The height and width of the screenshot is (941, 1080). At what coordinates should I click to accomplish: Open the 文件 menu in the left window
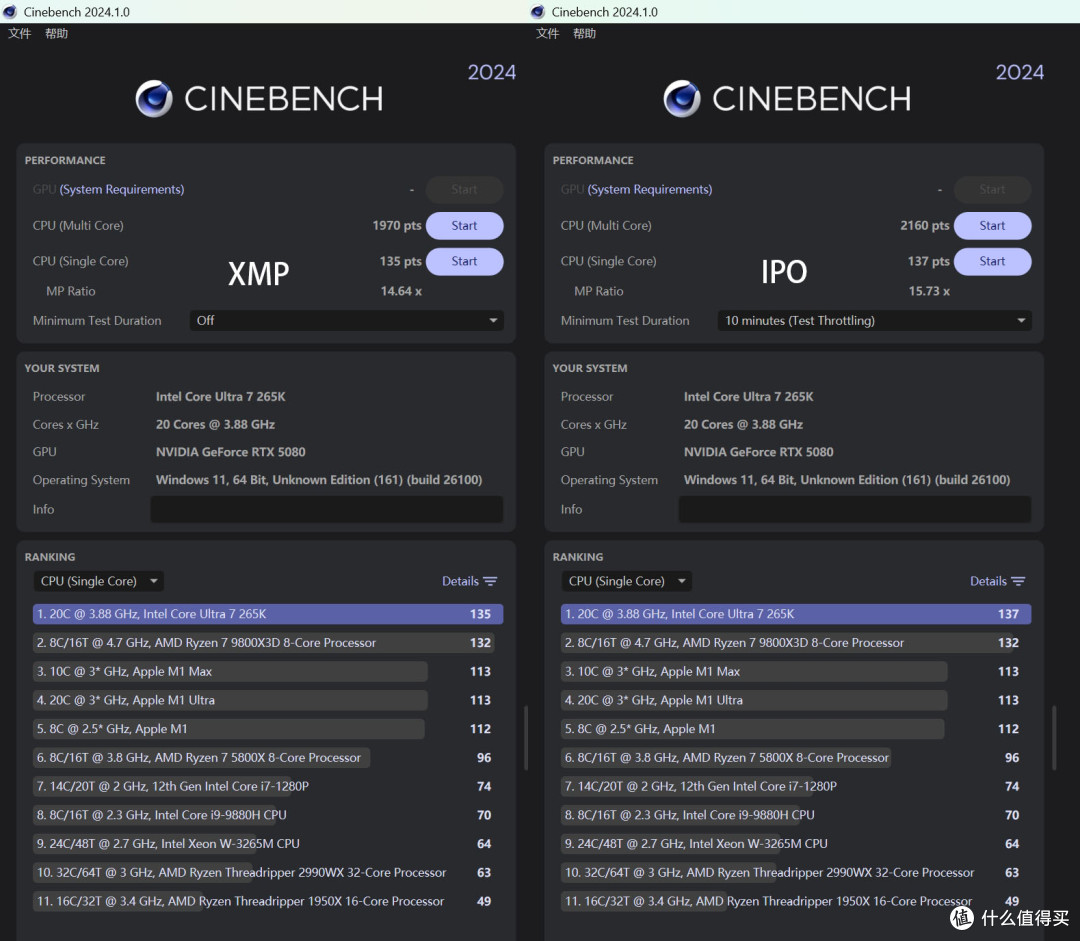[19, 33]
